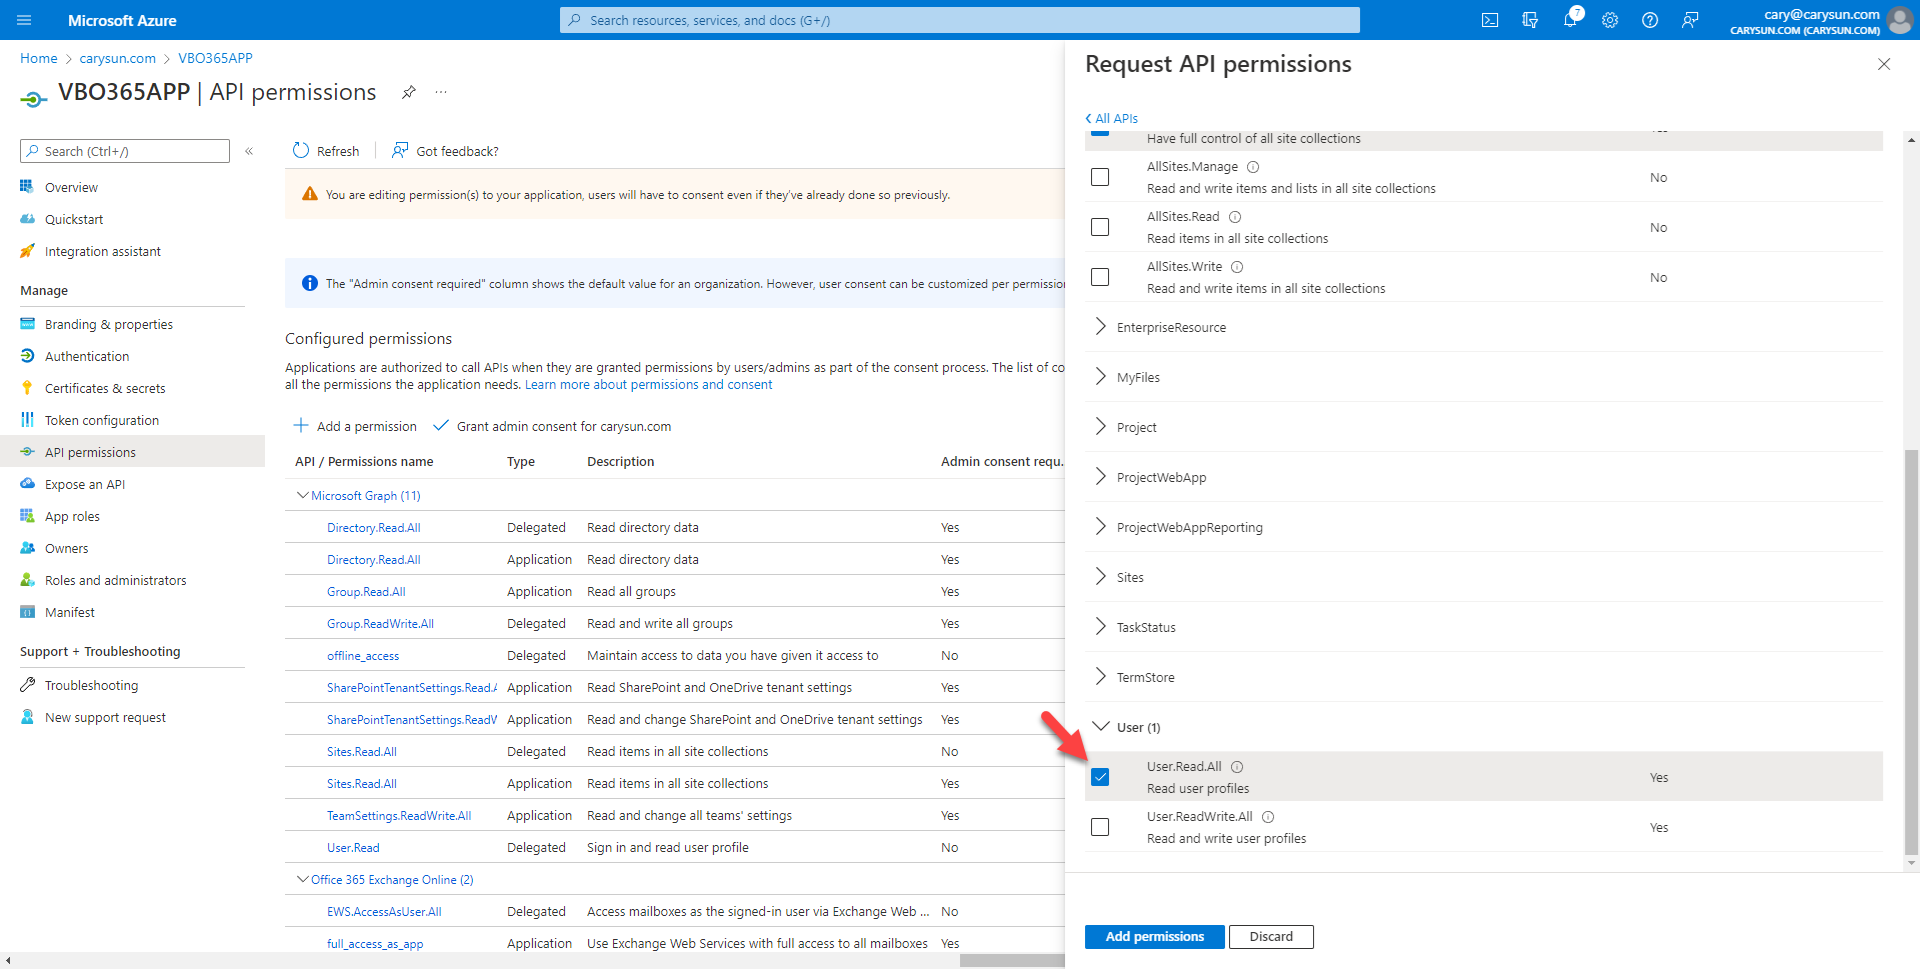
Task: Open Authentication in Manage menu
Action: coord(87,356)
